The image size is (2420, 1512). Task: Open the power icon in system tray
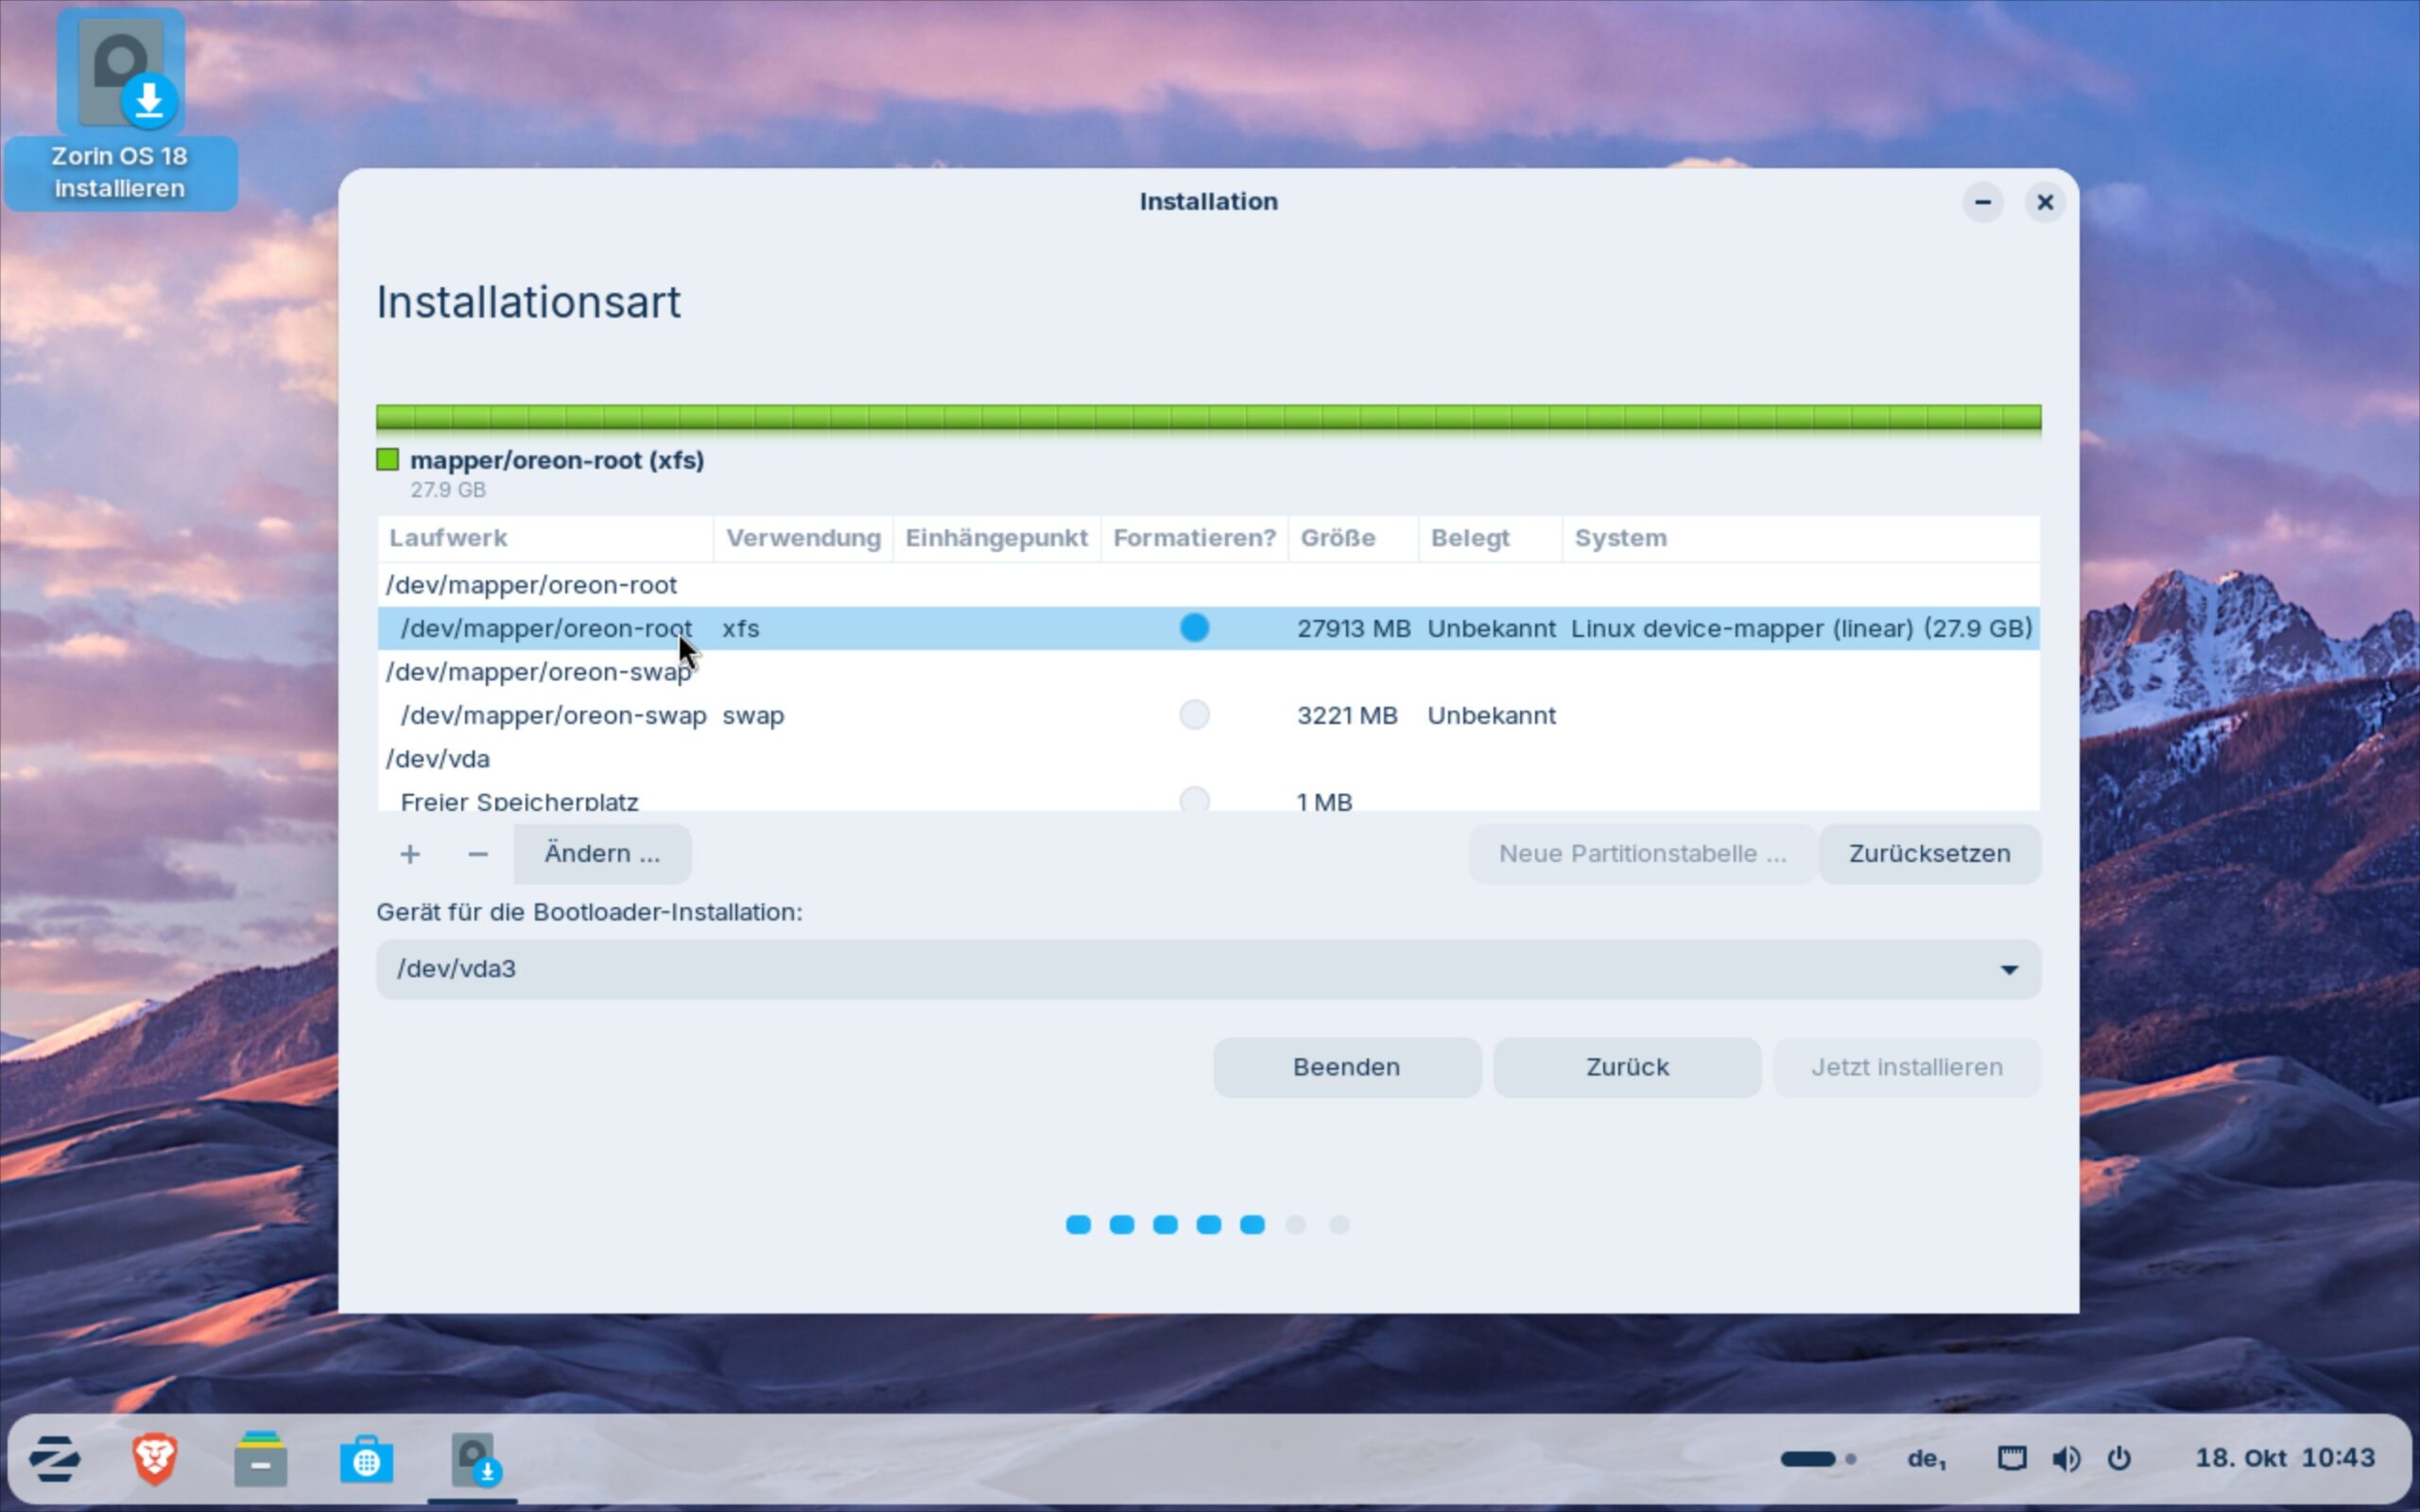(2119, 1459)
